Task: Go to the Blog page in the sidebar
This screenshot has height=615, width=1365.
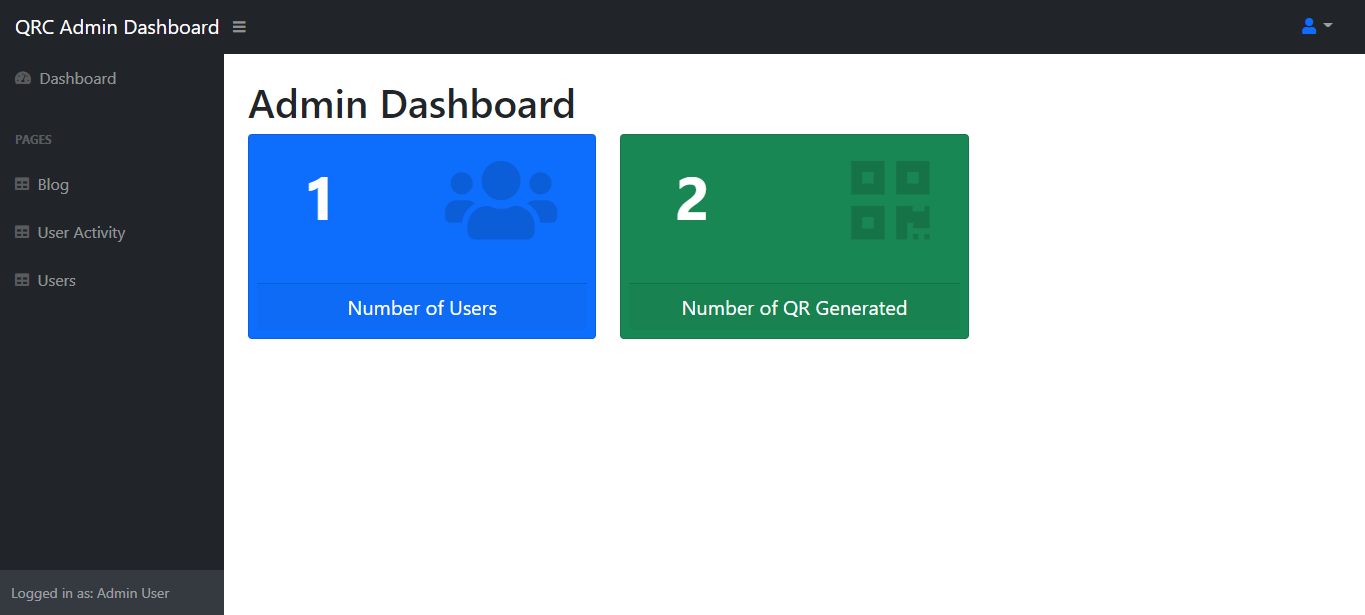Action: (53, 185)
